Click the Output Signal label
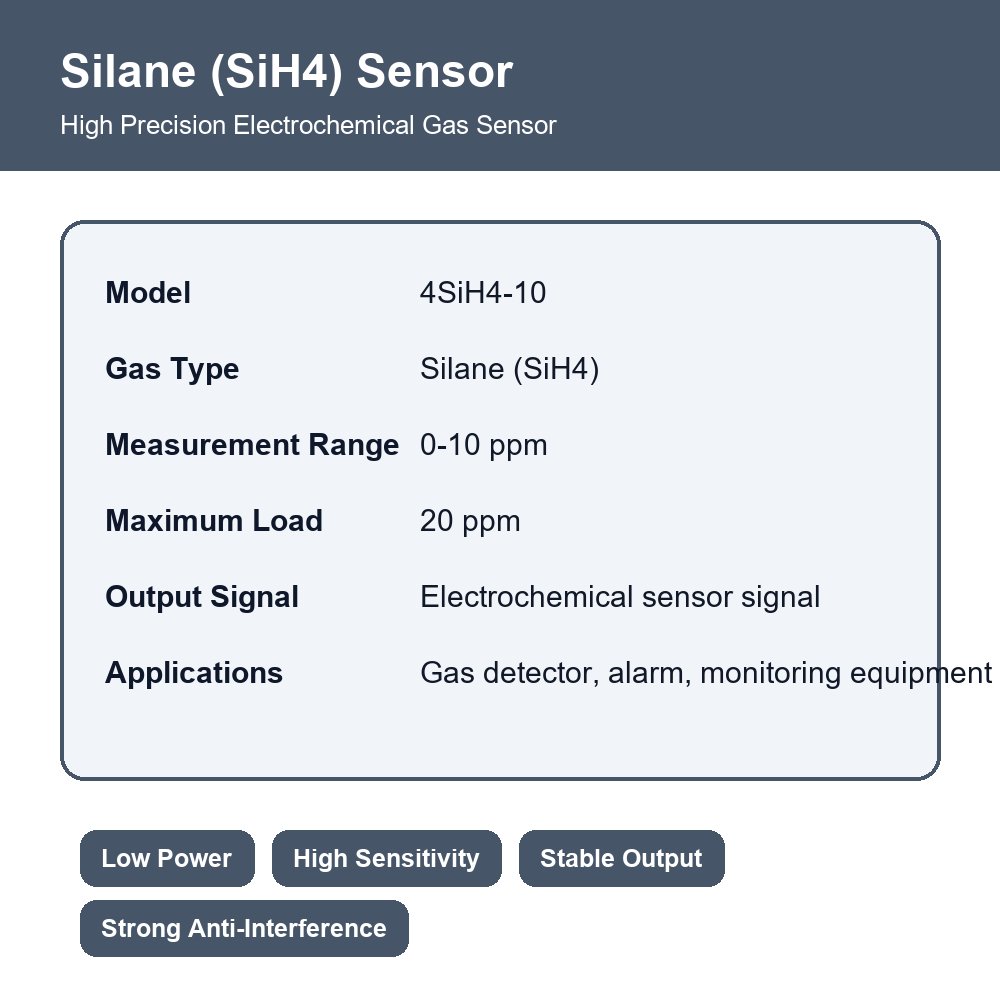Viewport: 1000px width, 1000px height. point(202,597)
